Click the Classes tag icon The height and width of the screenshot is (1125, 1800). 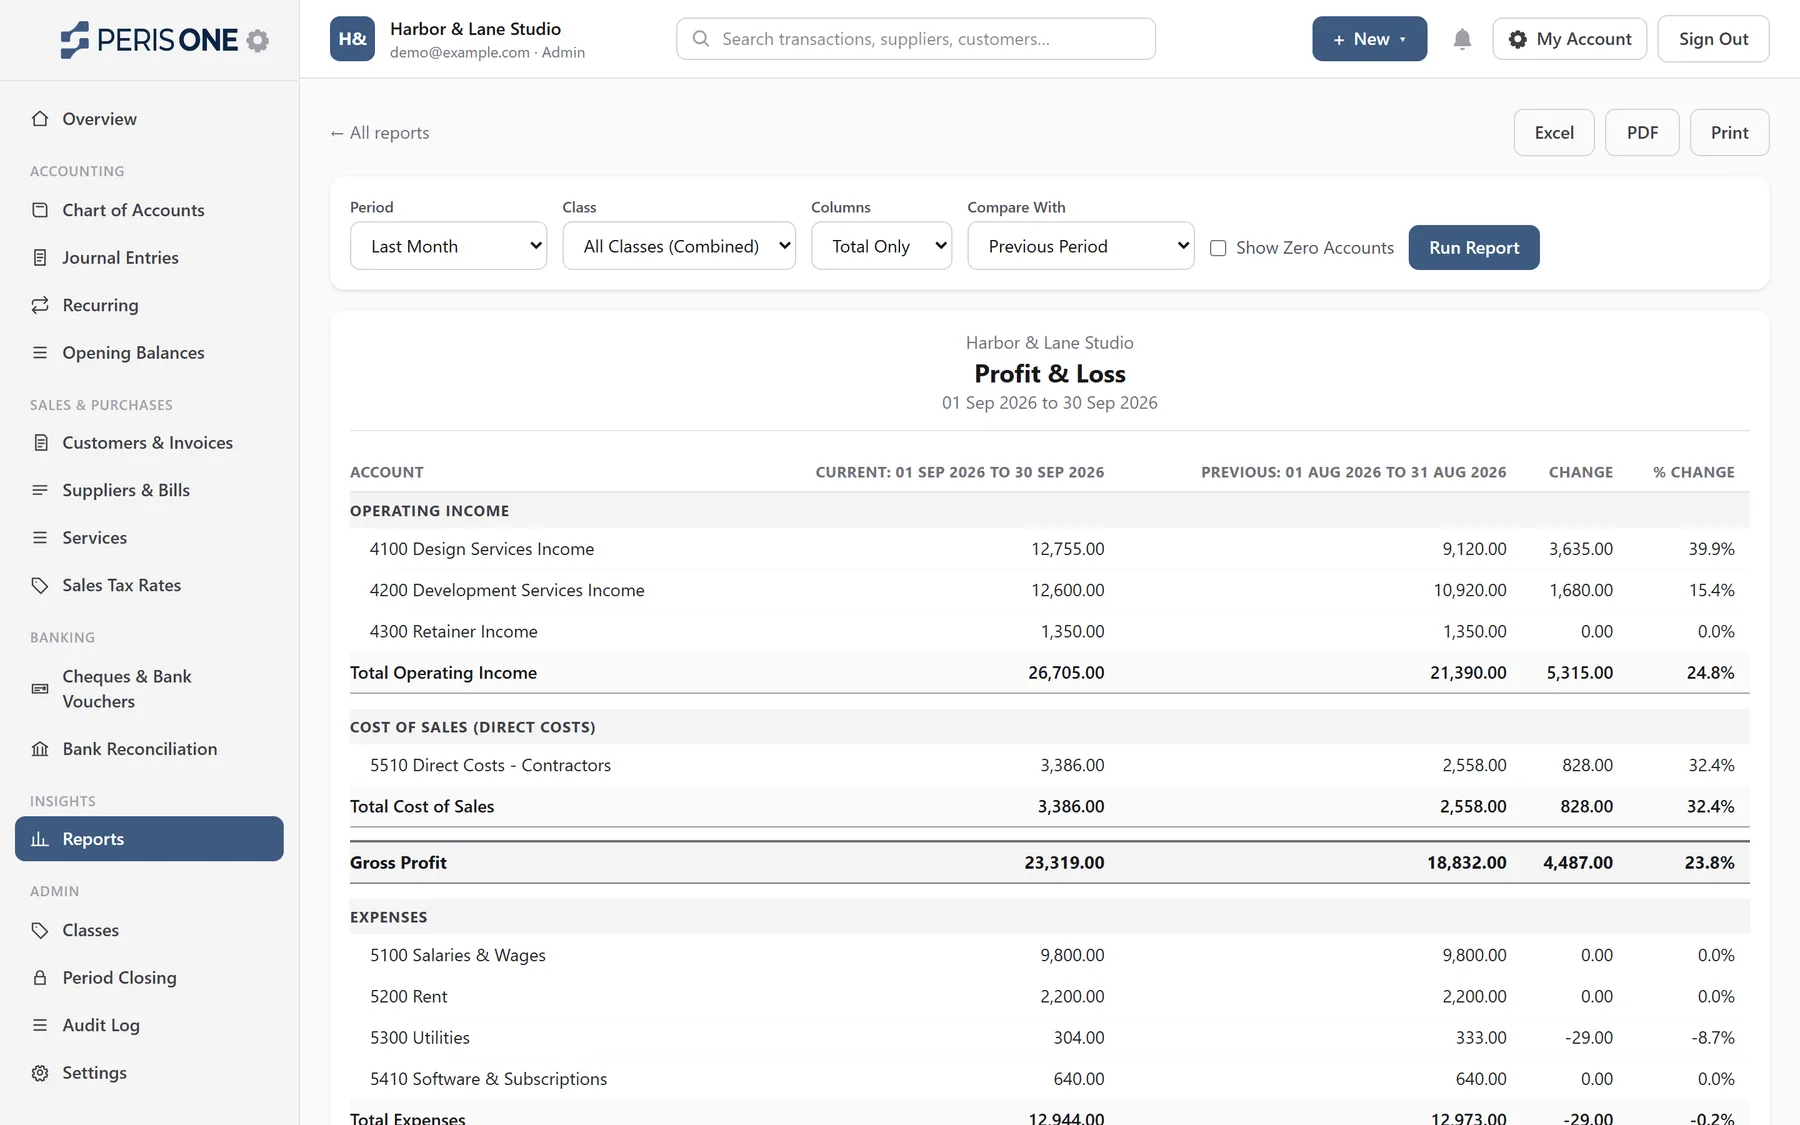click(40, 931)
